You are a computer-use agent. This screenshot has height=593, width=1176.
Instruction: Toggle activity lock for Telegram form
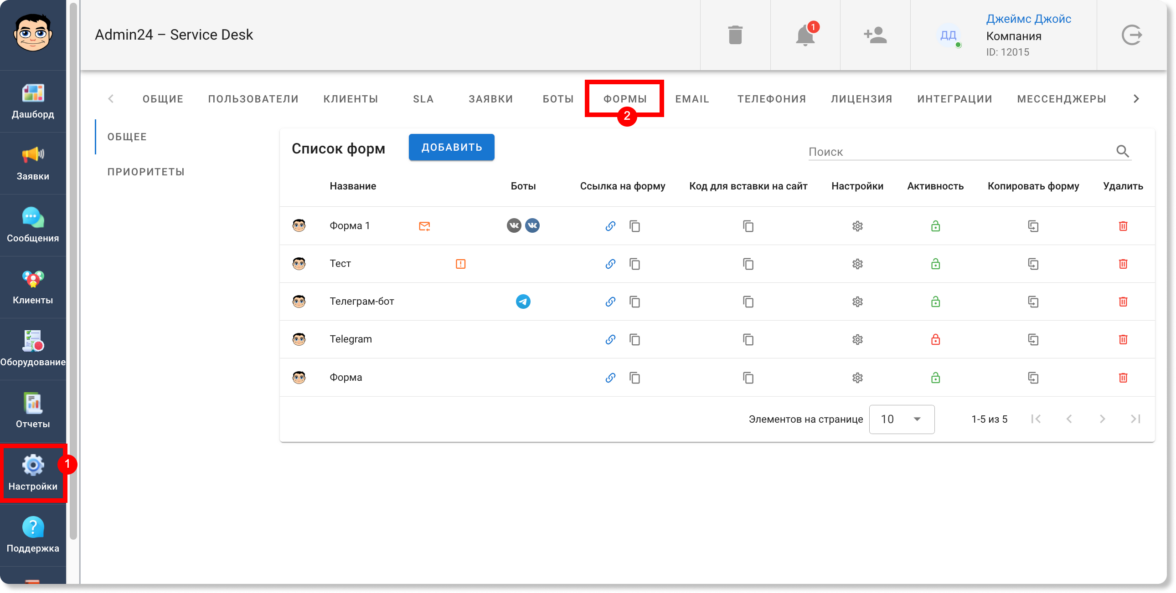click(935, 340)
